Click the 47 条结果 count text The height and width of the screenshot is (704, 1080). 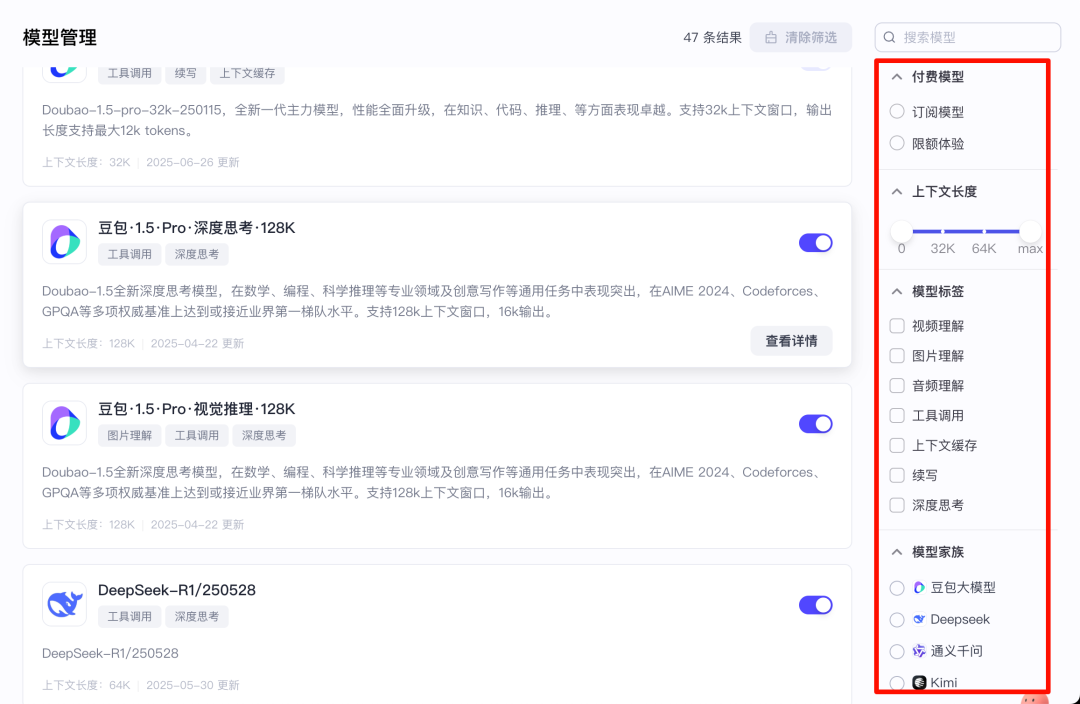click(x=712, y=37)
